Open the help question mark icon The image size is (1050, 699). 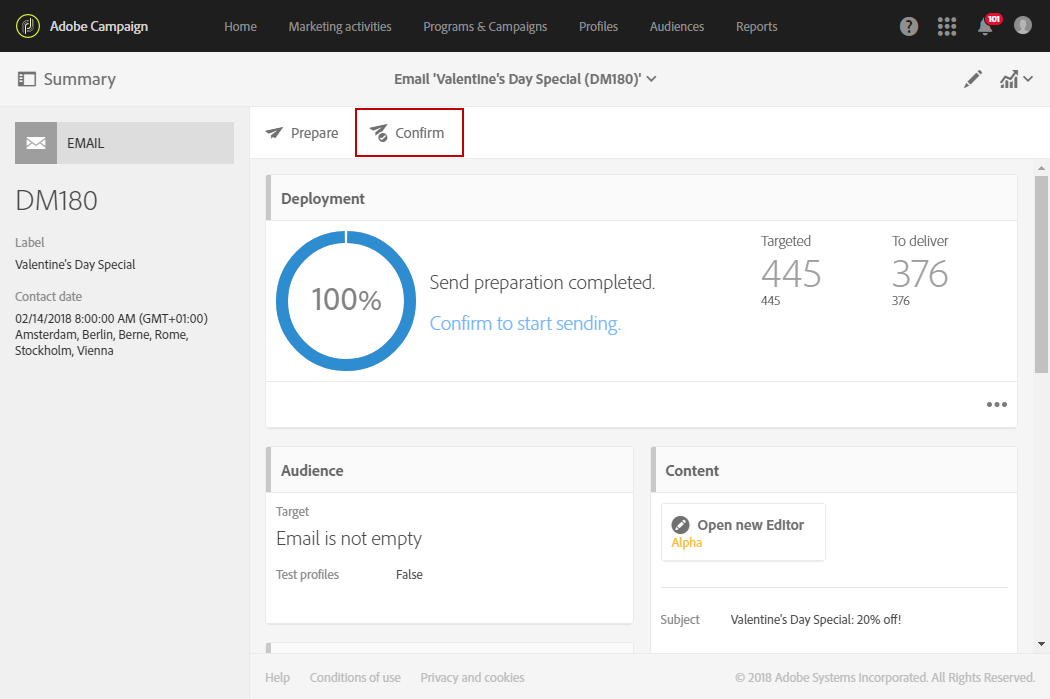tap(909, 26)
